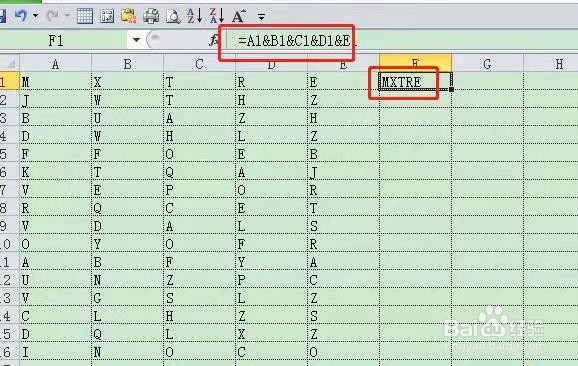Click cell A5 containing F
This screenshot has height=366, width=578.
(55, 153)
